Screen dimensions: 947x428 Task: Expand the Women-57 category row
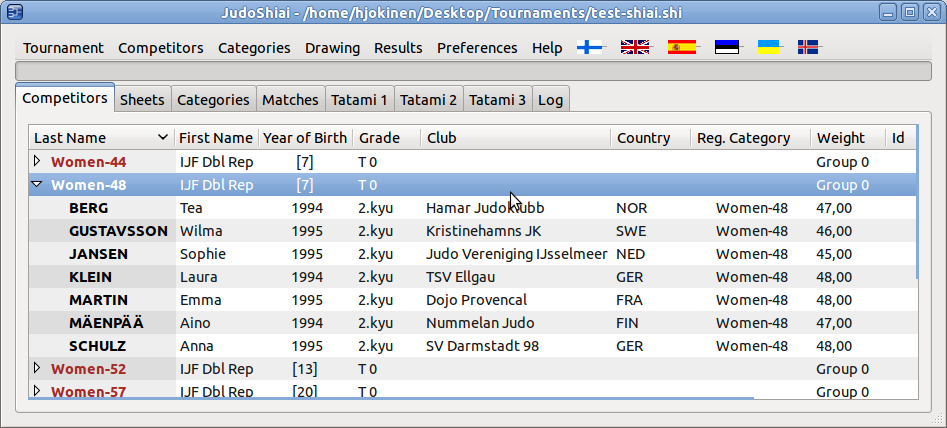point(37,391)
